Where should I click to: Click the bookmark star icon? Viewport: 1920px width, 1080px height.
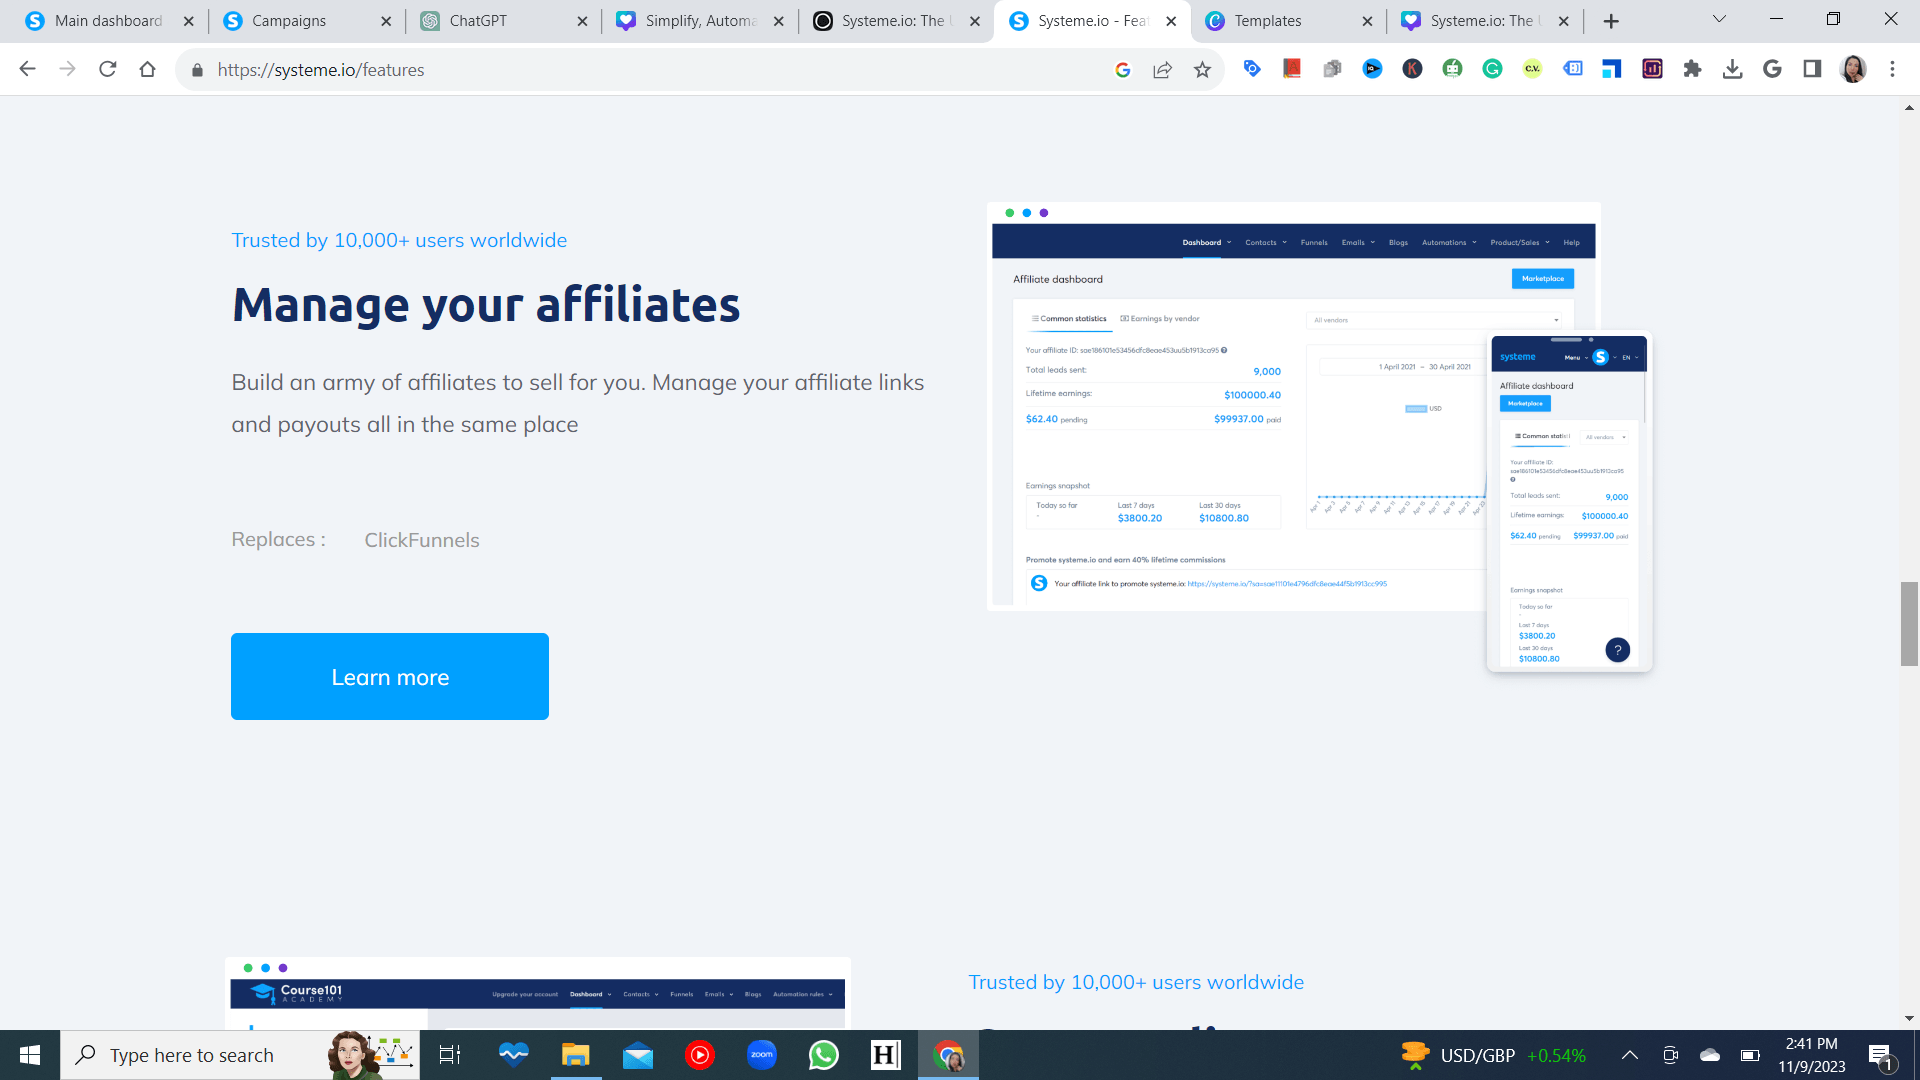1202,70
